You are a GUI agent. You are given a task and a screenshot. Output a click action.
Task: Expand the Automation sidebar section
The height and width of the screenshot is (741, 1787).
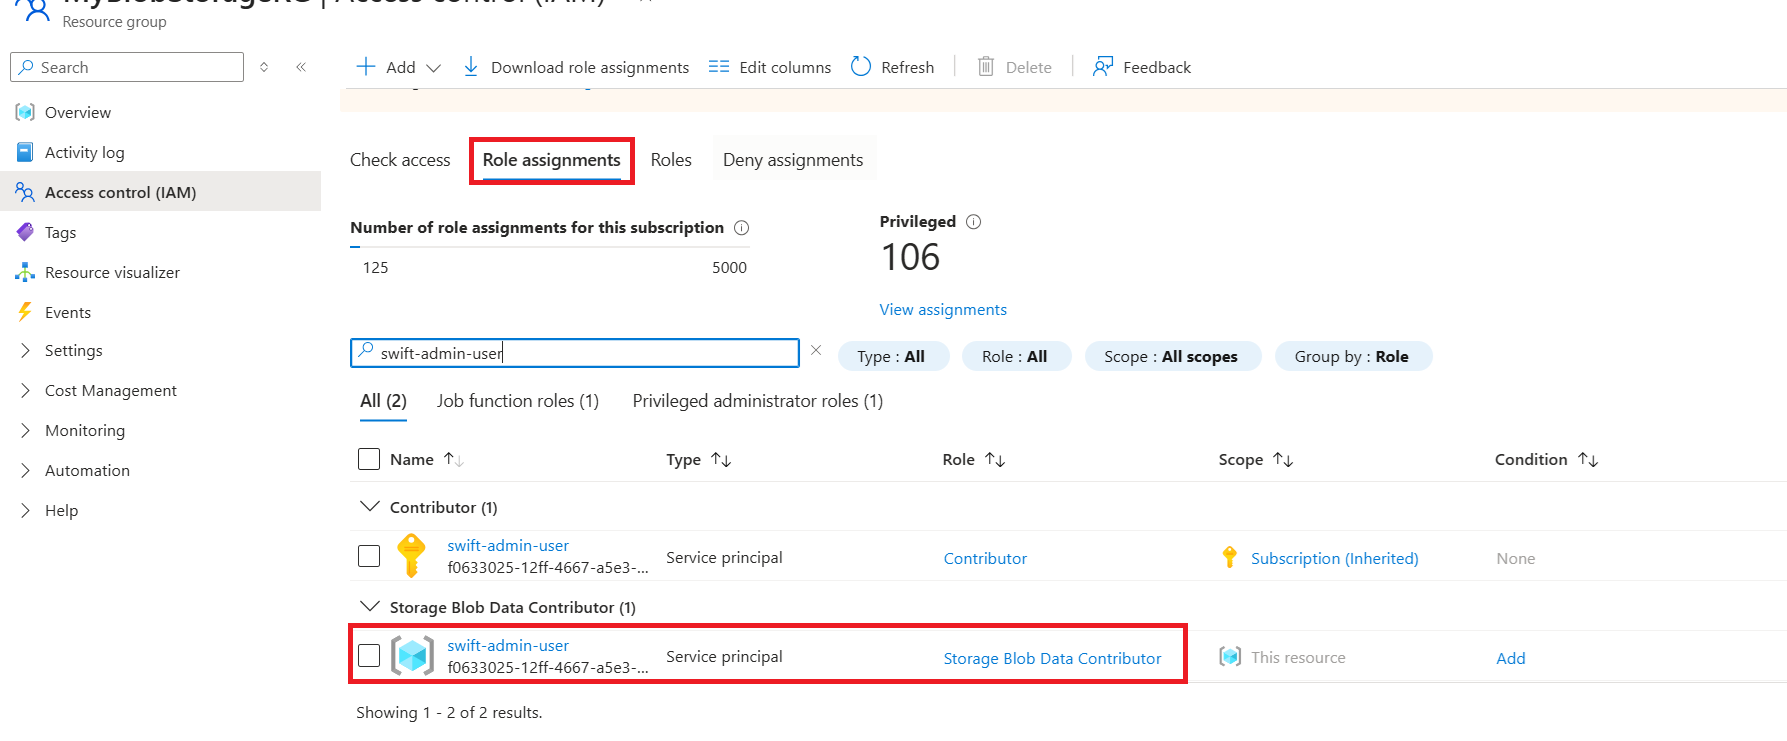[25, 470]
